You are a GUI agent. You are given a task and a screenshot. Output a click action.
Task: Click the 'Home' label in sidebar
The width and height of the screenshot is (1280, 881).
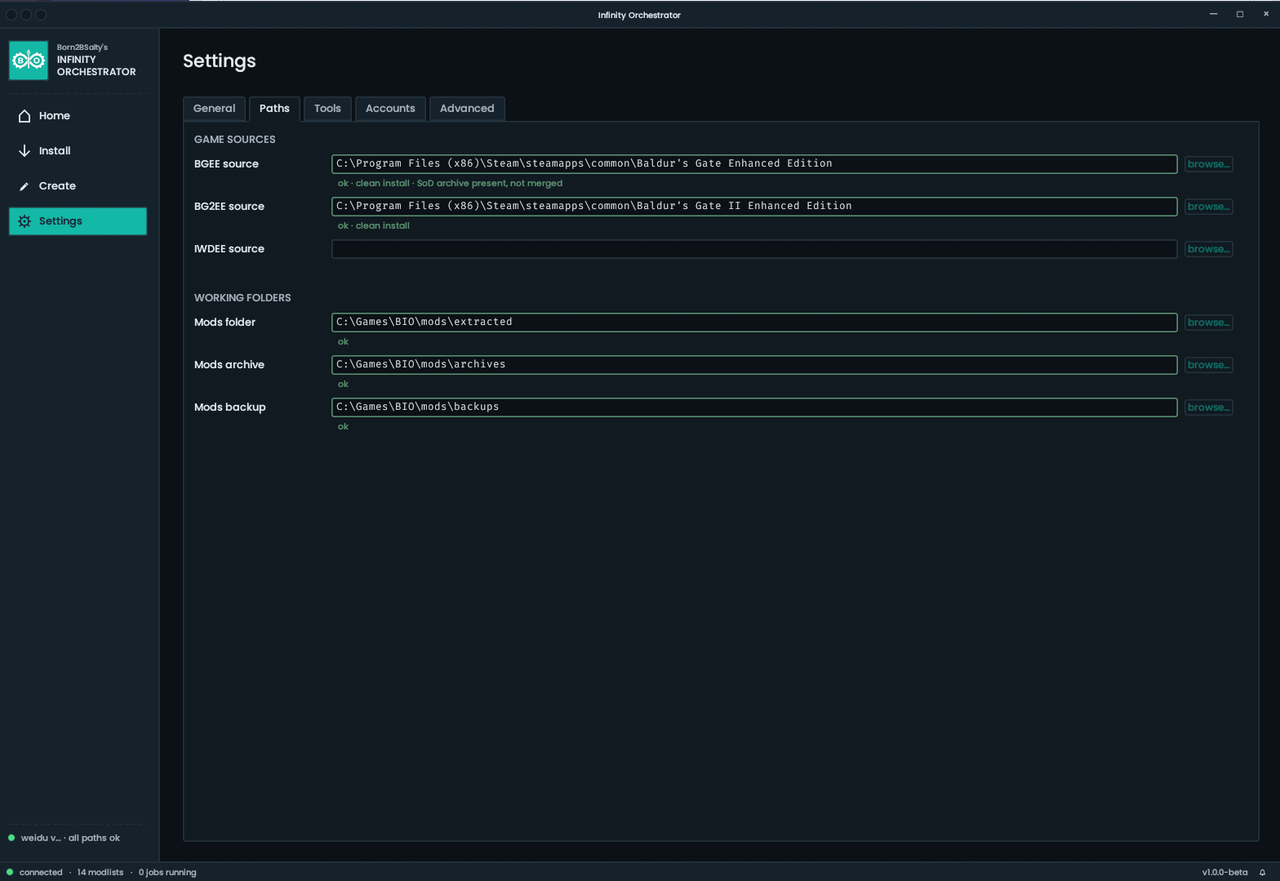(x=54, y=116)
